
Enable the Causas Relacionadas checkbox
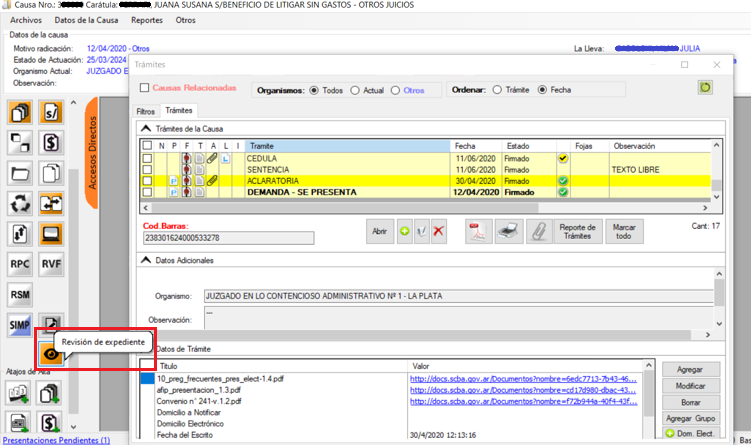(x=145, y=89)
